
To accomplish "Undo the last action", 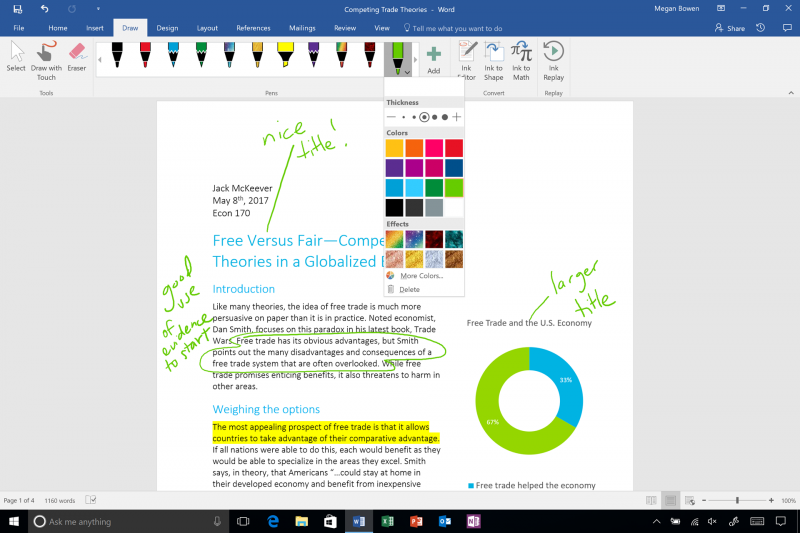I will (x=44, y=9).
